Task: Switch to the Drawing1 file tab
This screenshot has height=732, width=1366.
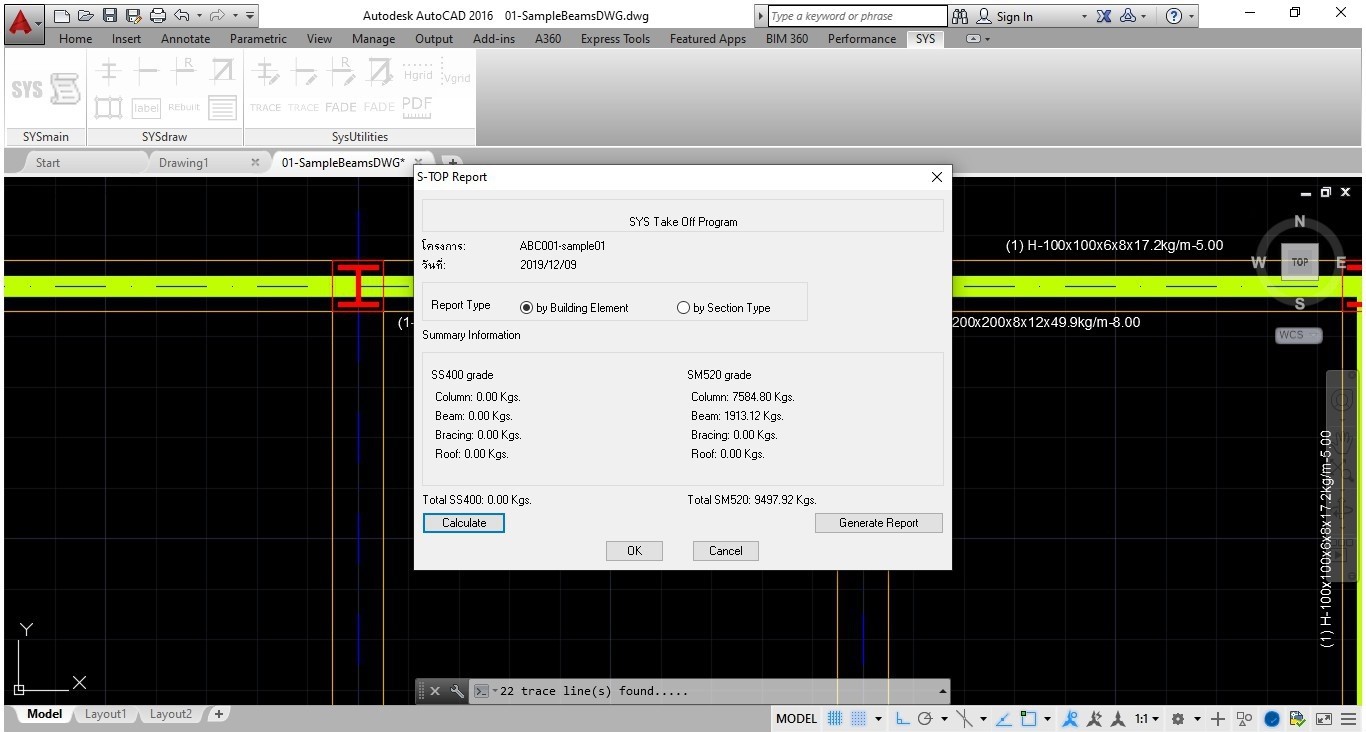Action: [x=184, y=162]
